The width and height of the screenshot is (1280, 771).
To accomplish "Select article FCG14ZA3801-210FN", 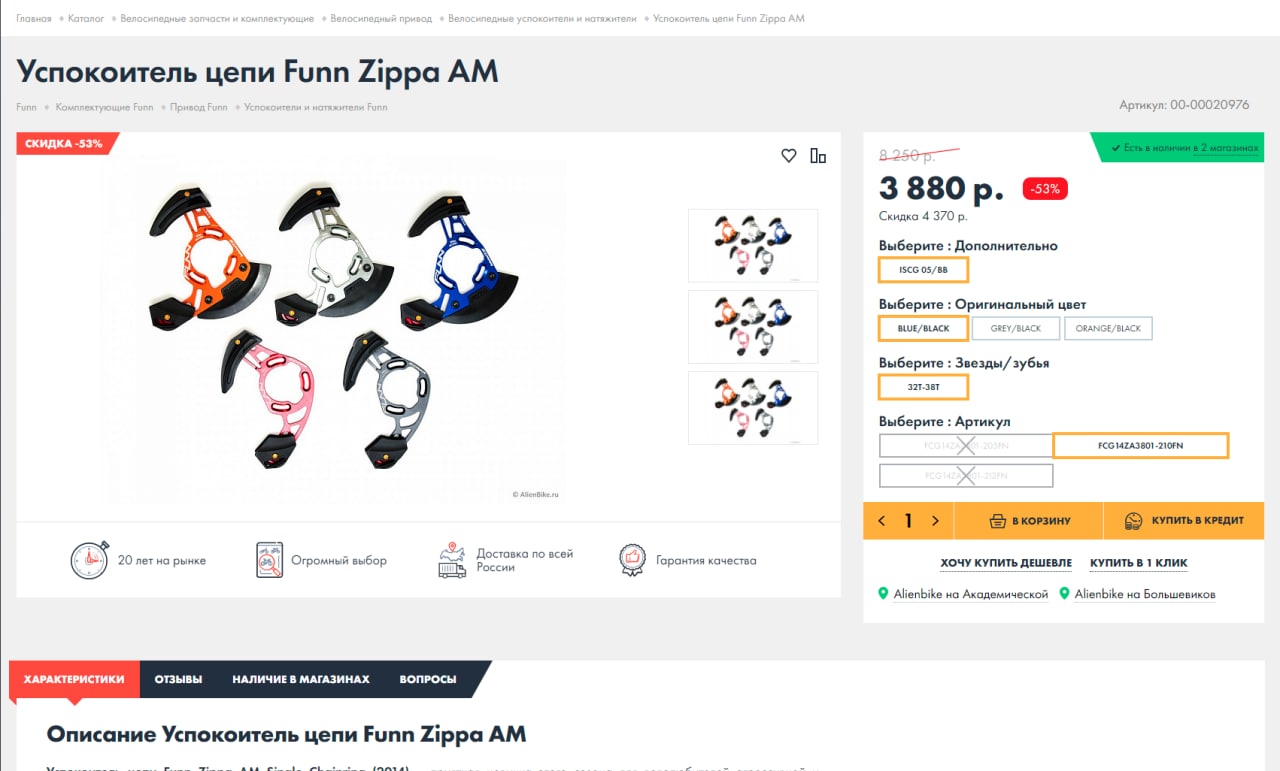I will click(x=1141, y=445).
